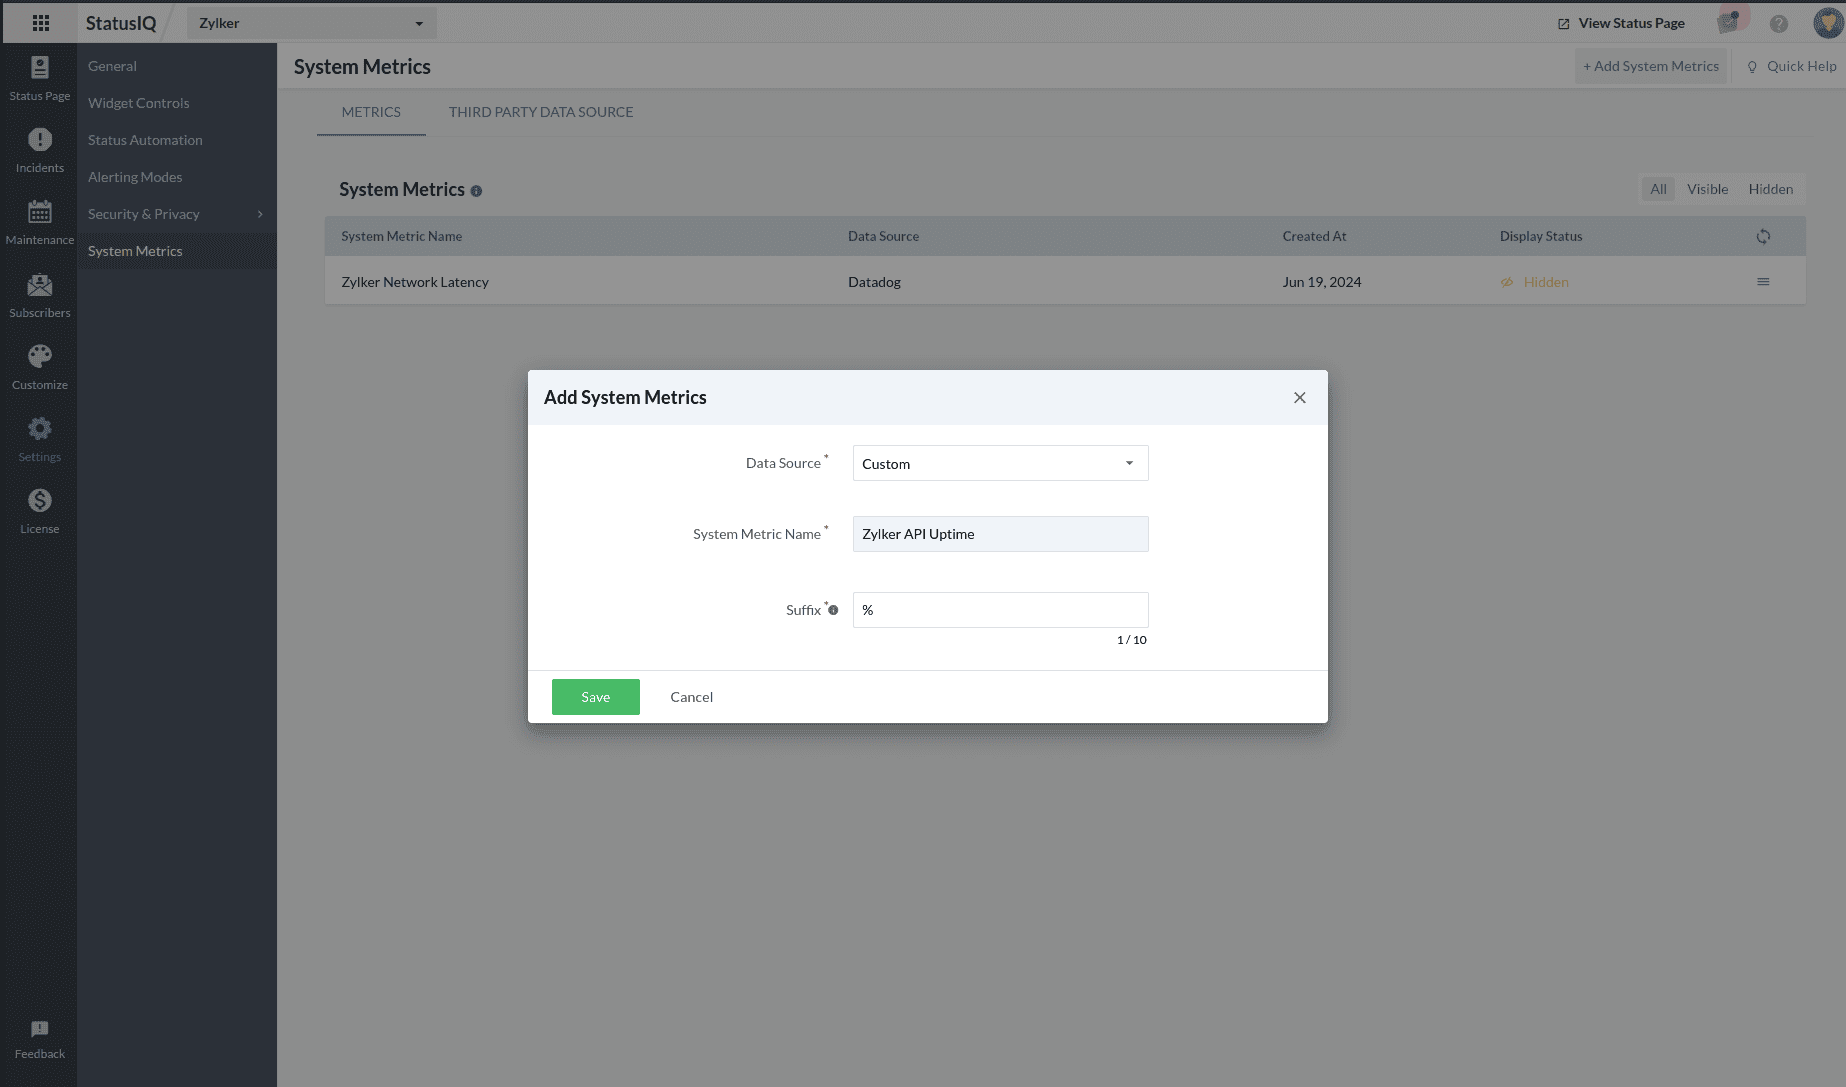Viewport: 1846px width, 1087px height.
Task: Filter metrics by Hidden
Action: (1770, 189)
